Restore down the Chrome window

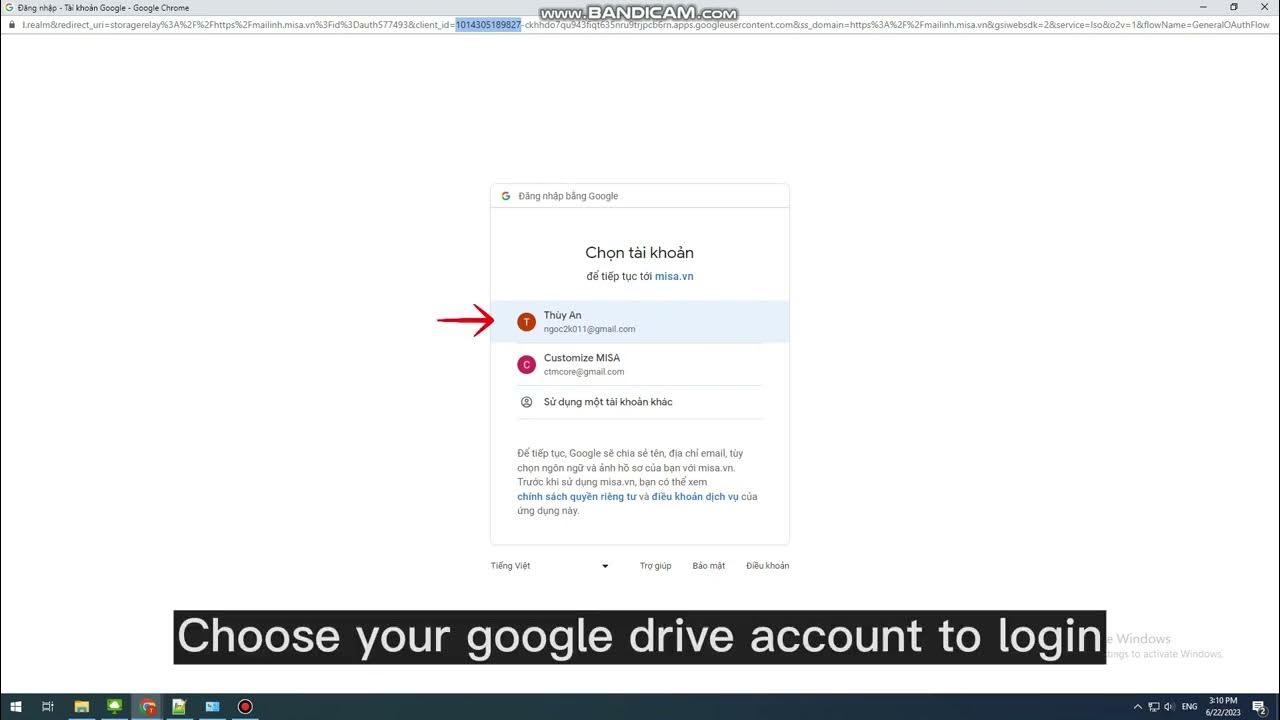(x=1233, y=7)
